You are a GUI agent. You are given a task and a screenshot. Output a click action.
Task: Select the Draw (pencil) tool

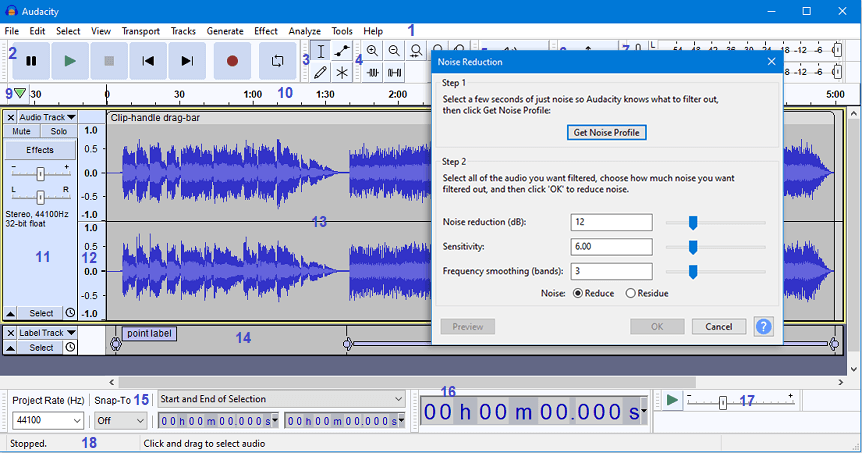coord(321,72)
